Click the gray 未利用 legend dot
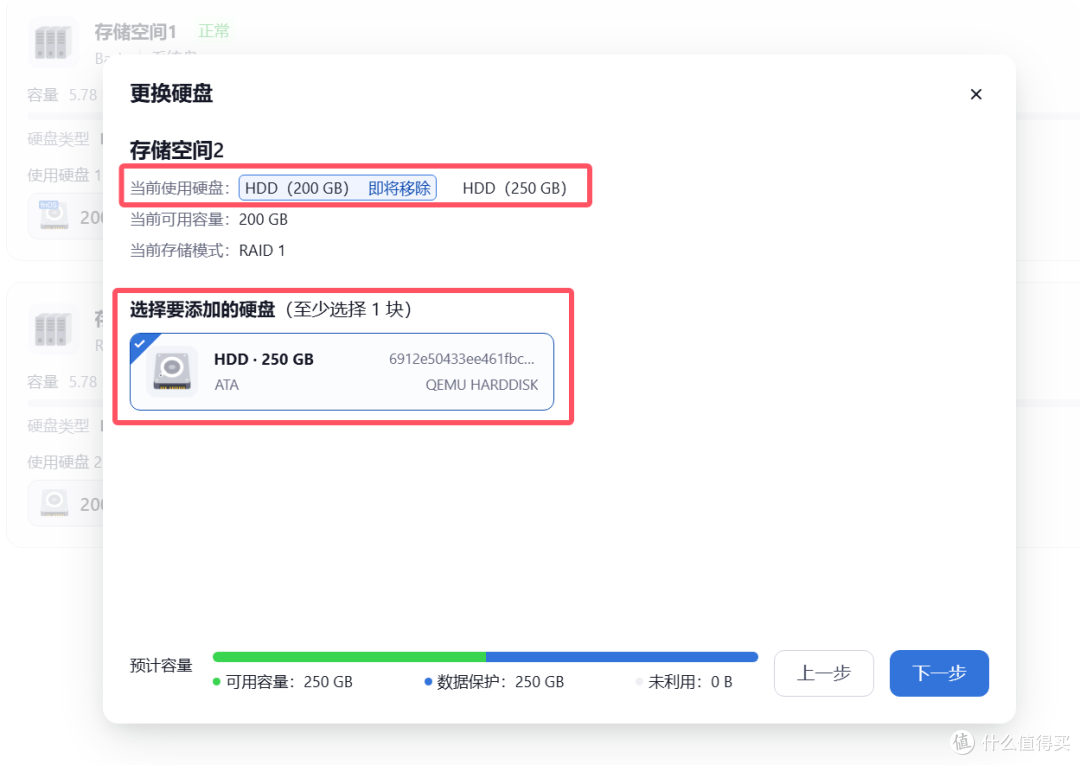The height and width of the screenshot is (765, 1080). pyautogui.click(x=639, y=682)
